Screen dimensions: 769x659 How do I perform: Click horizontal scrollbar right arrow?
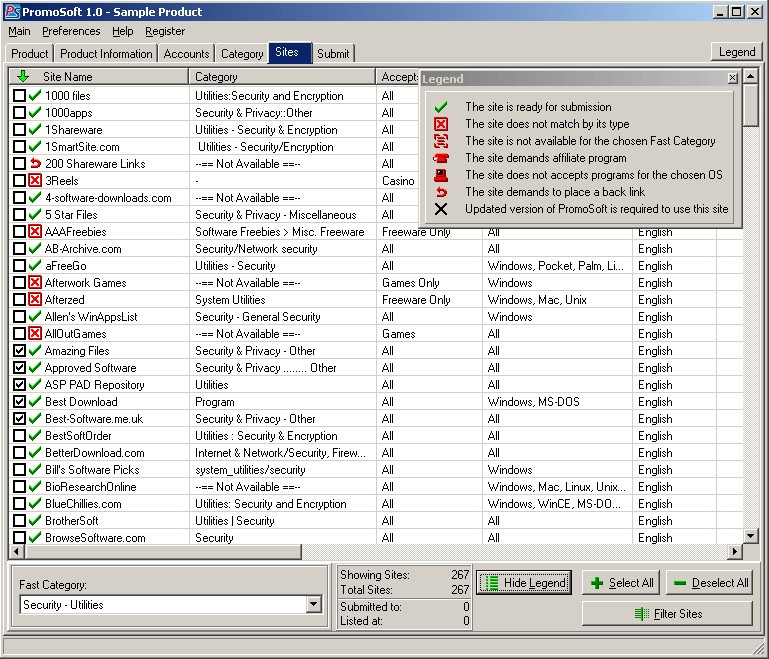pyautogui.click(x=734, y=552)
